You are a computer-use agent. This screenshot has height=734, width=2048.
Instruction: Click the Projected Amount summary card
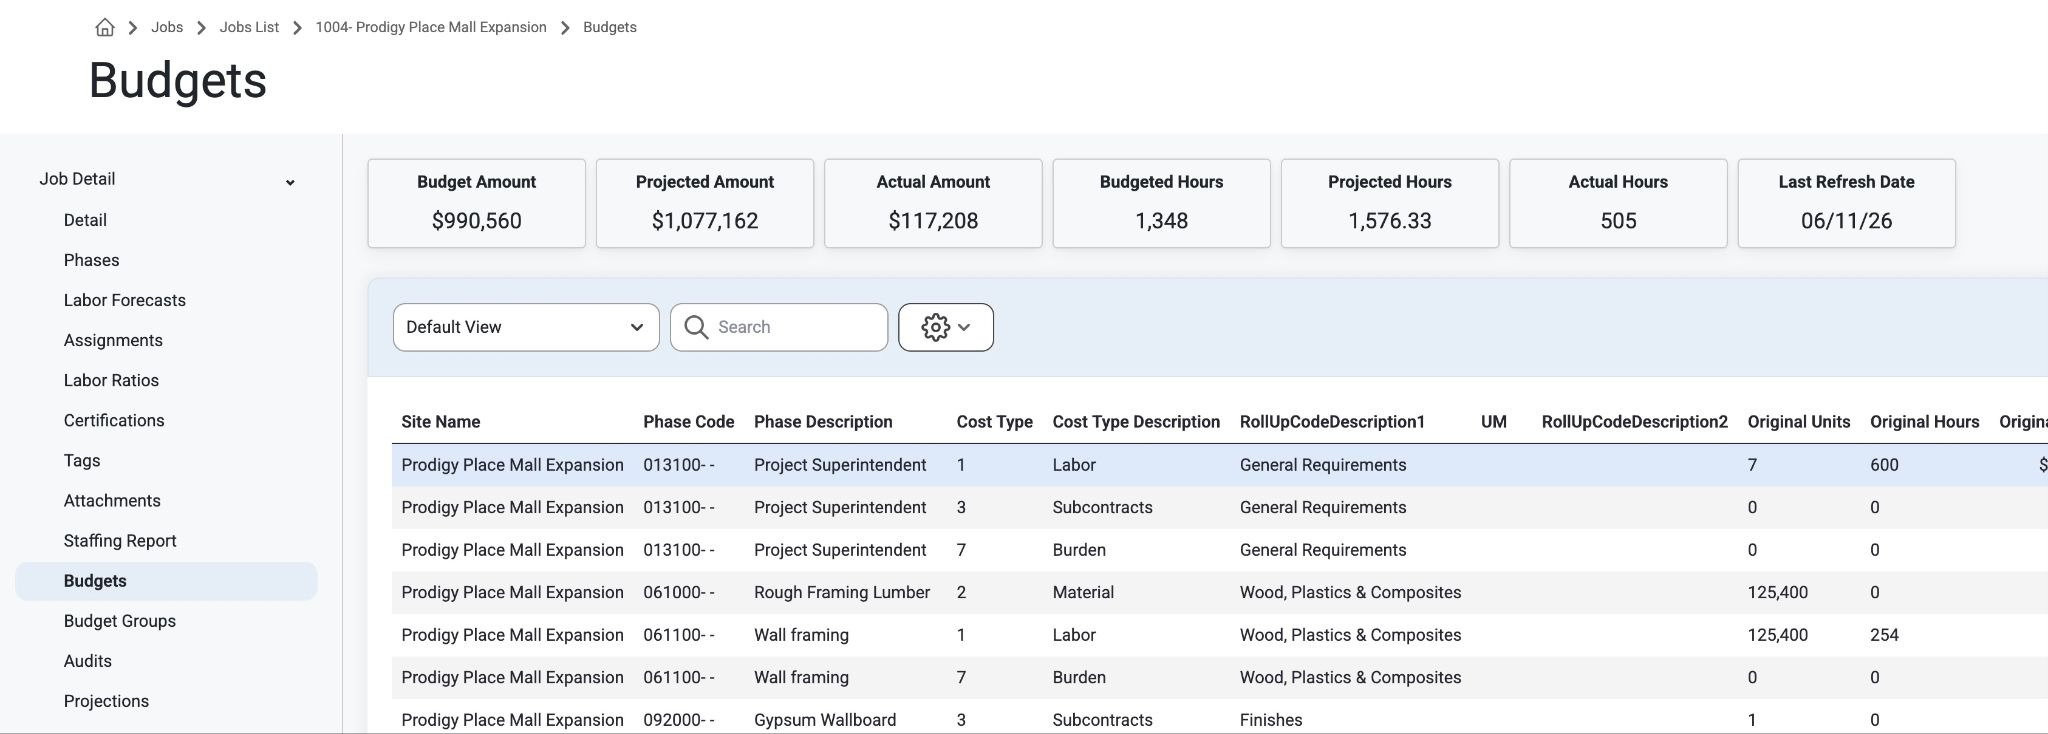coord(705,203)
